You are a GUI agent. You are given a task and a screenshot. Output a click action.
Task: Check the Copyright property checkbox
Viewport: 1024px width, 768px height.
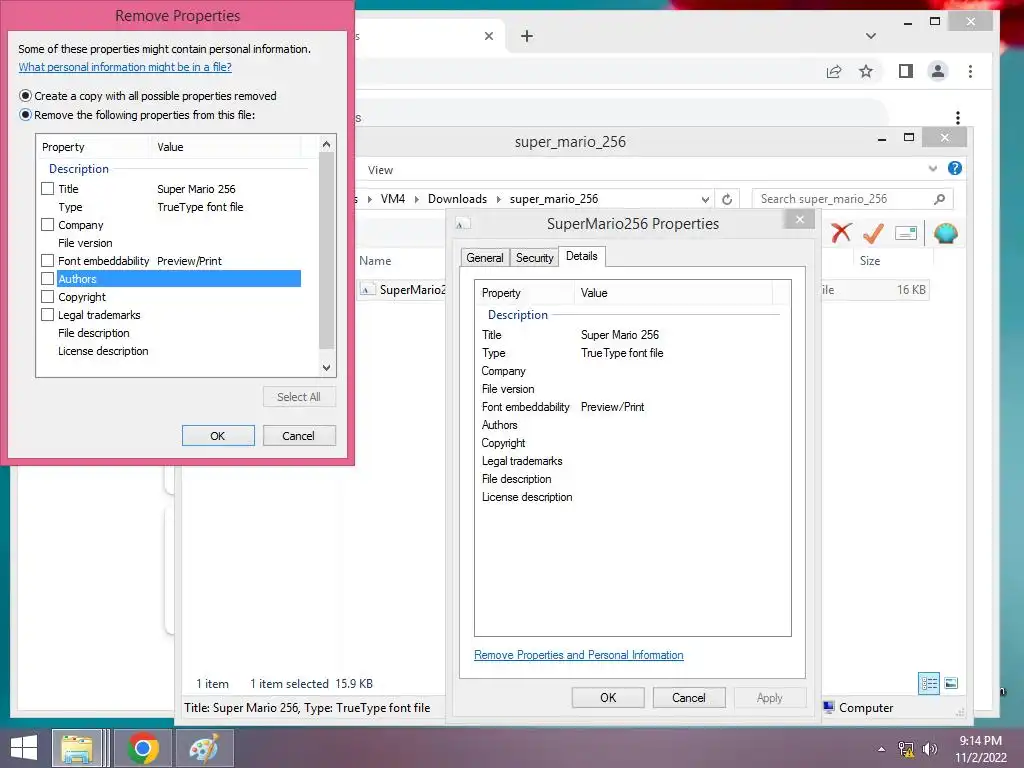coord(48,296)
